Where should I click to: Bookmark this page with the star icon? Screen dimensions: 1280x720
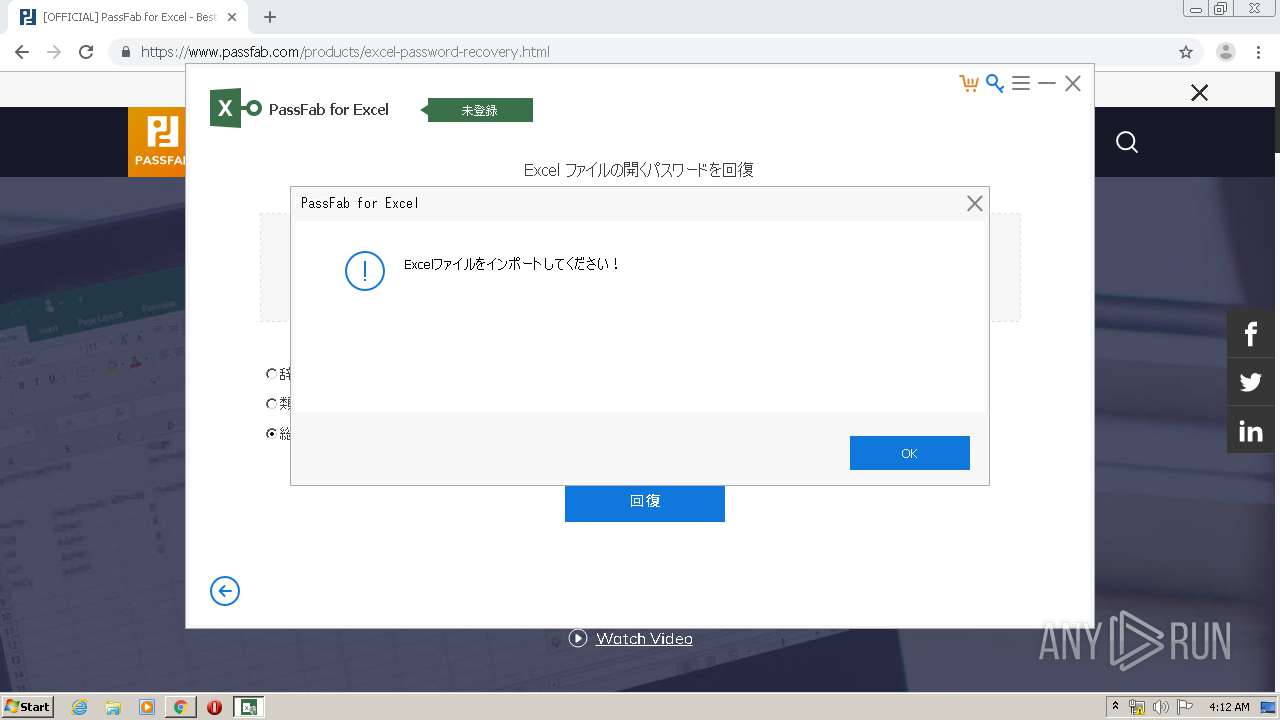pos(1186,52)
